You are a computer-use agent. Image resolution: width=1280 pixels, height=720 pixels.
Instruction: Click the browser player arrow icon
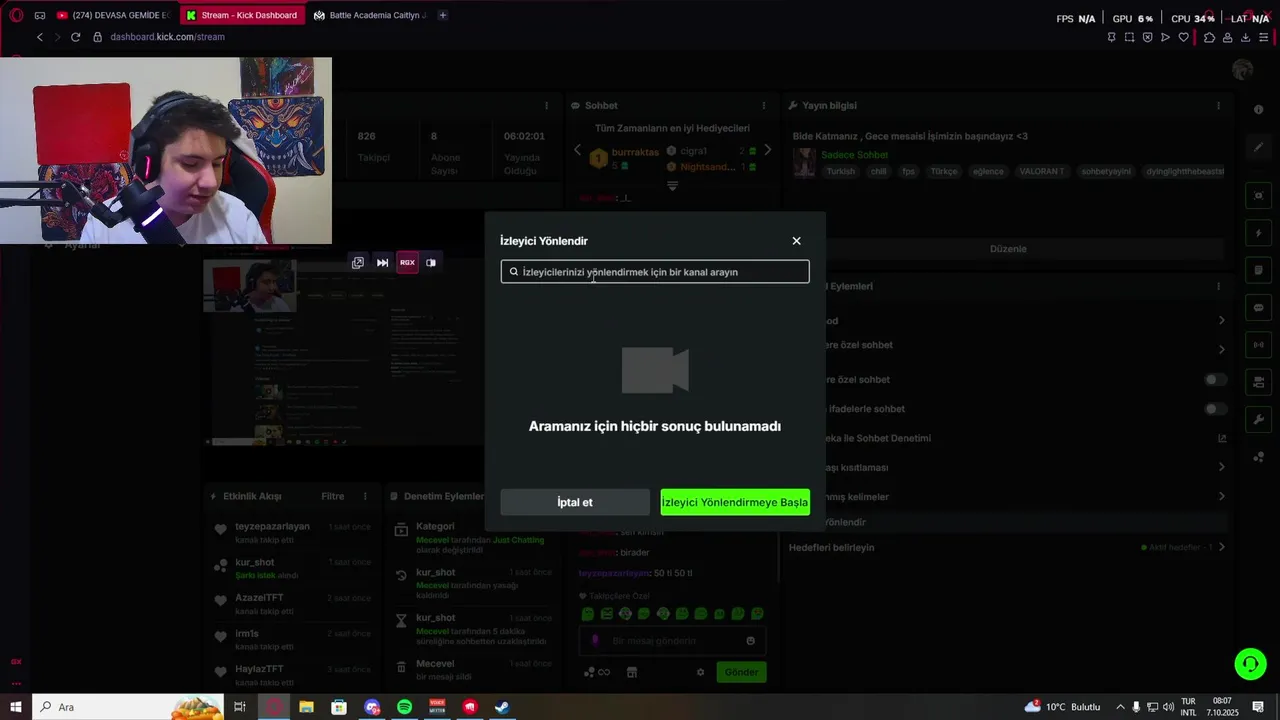1165,37
